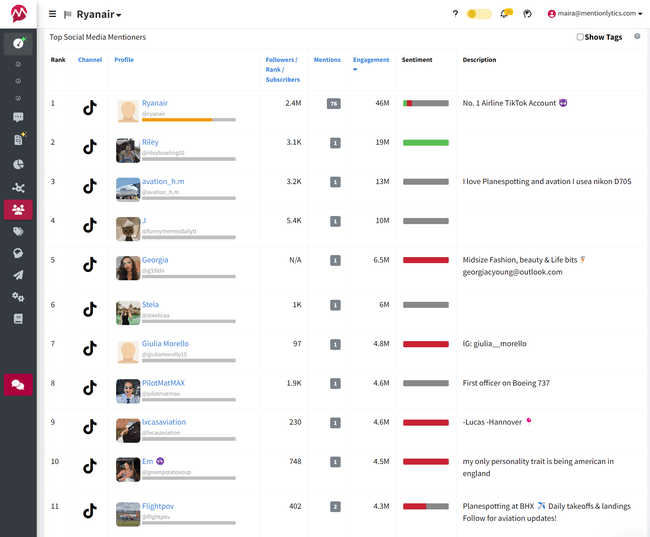Open the dashboard gauge sidebar icon
Image resolution: width=650 pixels, height=537 pixels.
tap(18, 43)
